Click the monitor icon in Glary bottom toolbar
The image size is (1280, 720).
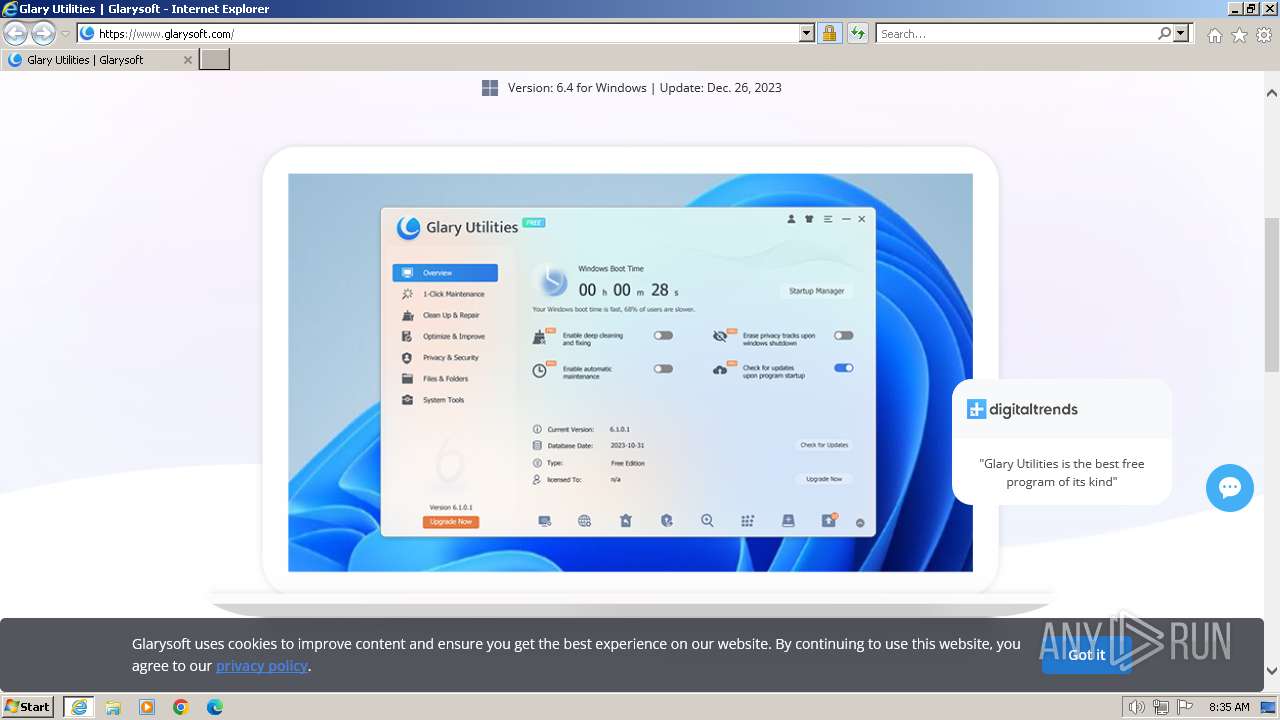point(545,521)
